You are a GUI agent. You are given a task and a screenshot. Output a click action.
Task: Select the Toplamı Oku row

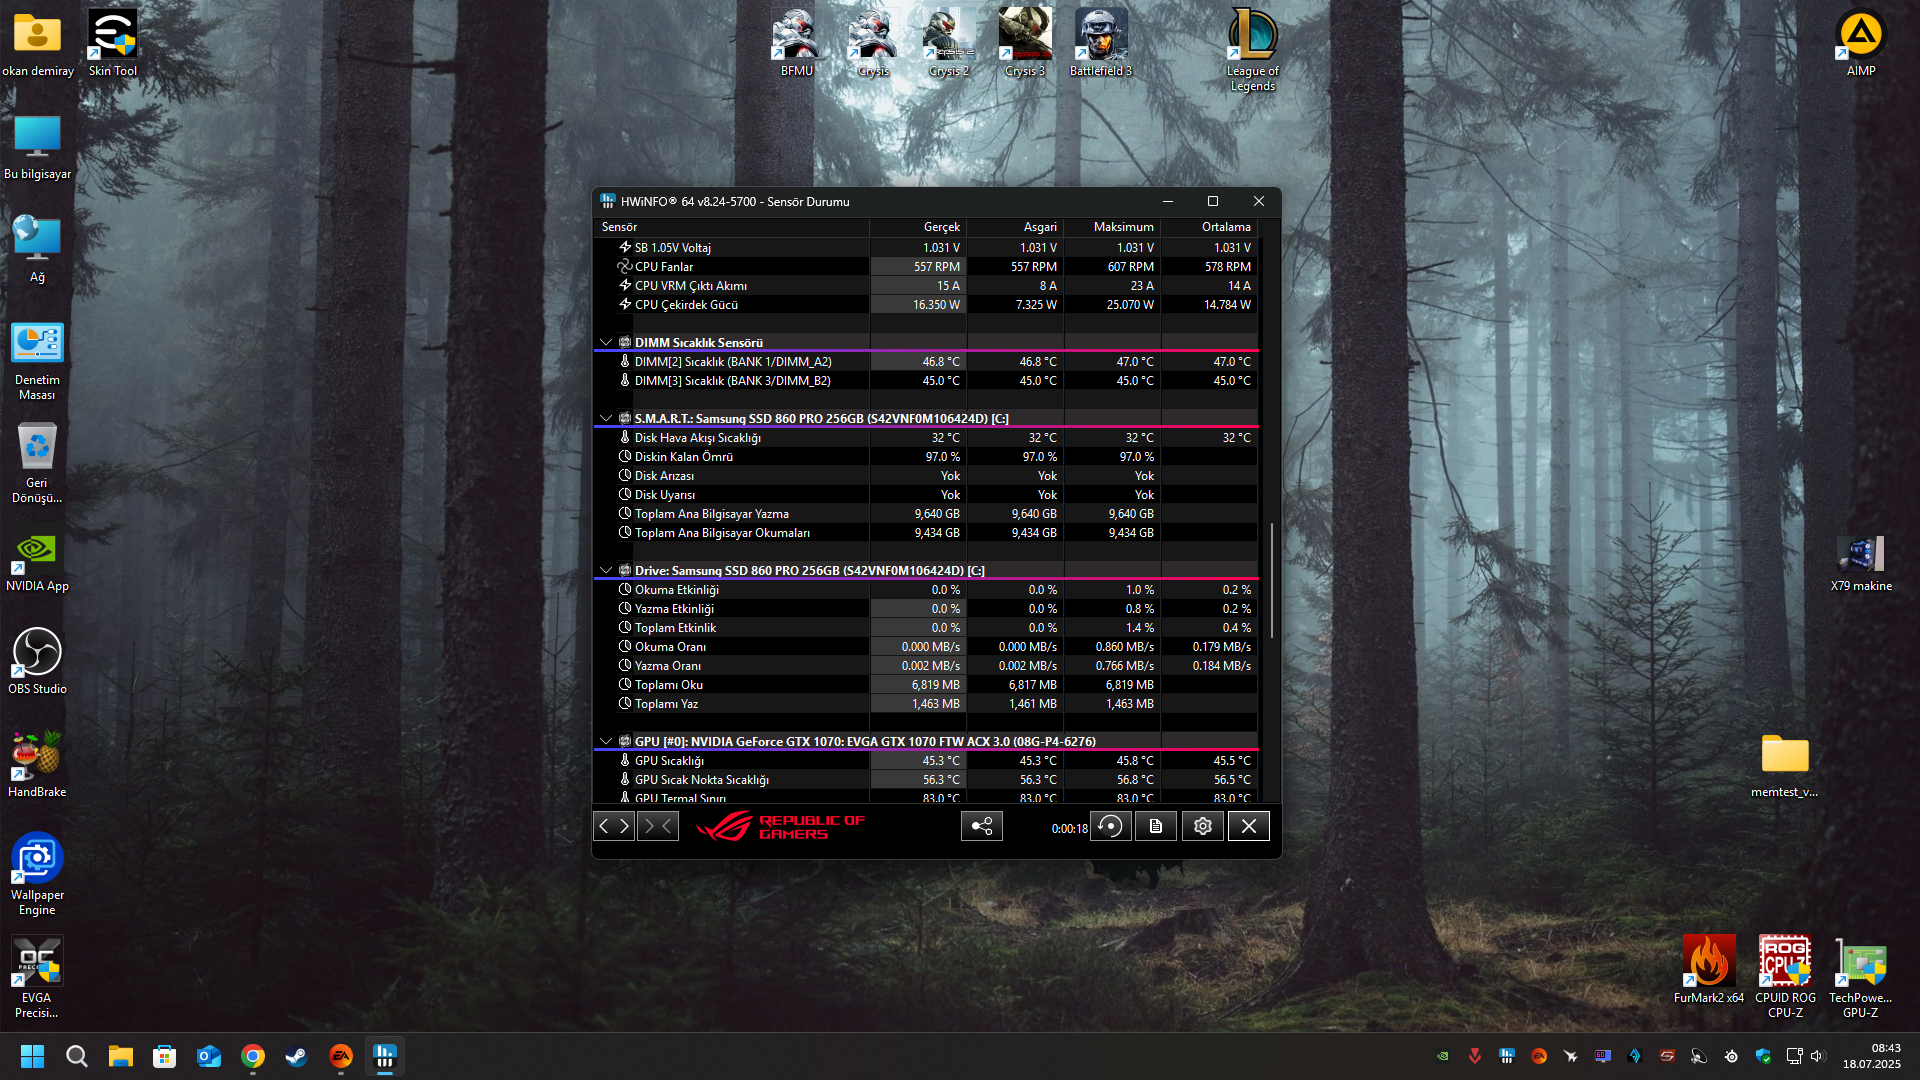coord(925,685)
